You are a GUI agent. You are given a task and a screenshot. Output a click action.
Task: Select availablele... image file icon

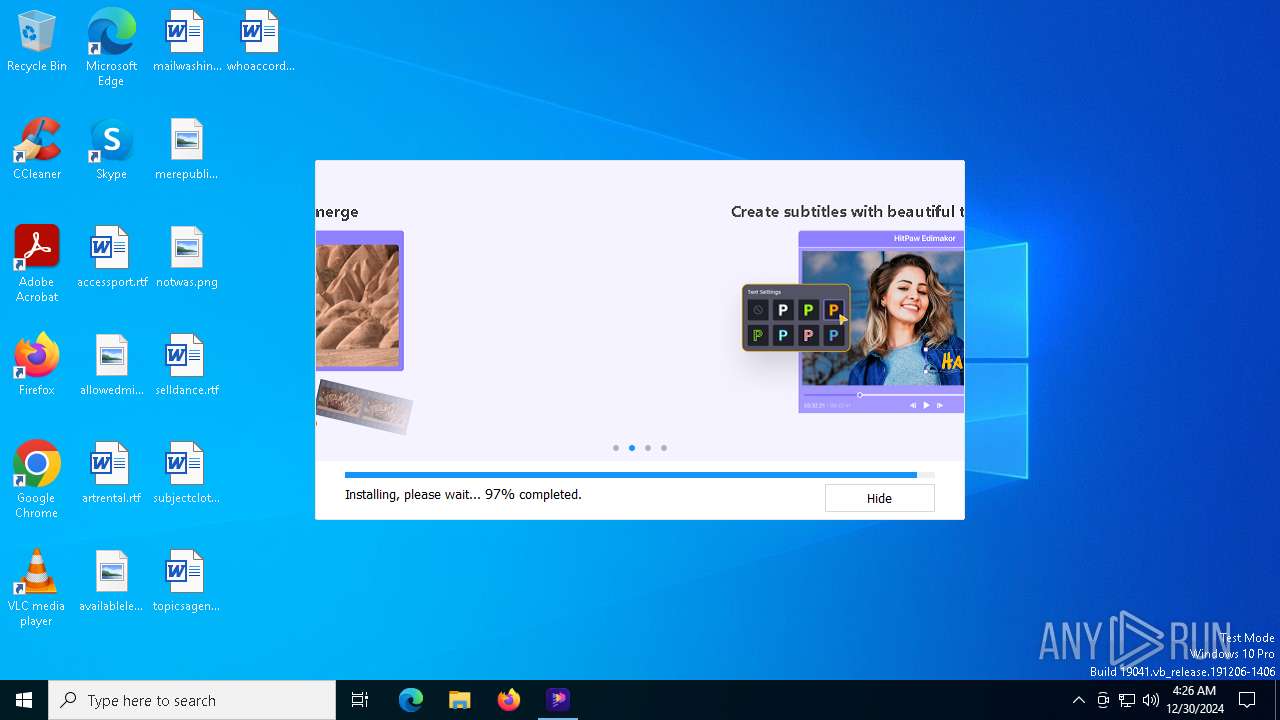point(111,582)
